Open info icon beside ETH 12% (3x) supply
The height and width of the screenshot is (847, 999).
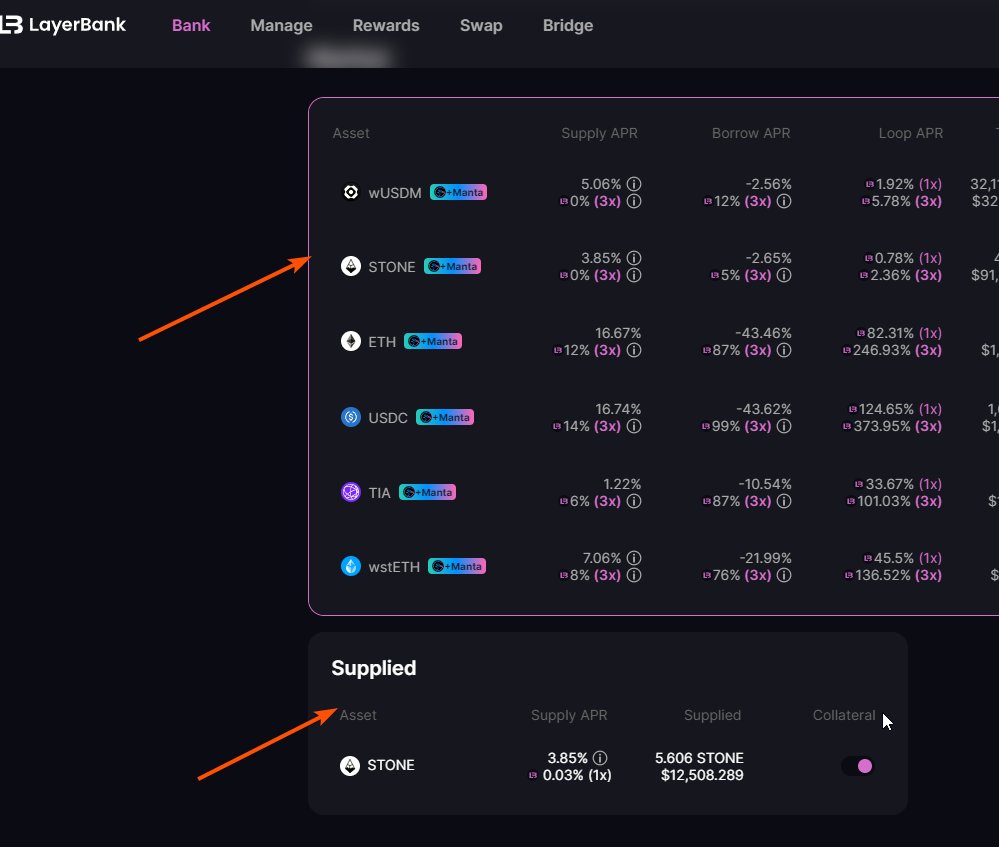634,351
